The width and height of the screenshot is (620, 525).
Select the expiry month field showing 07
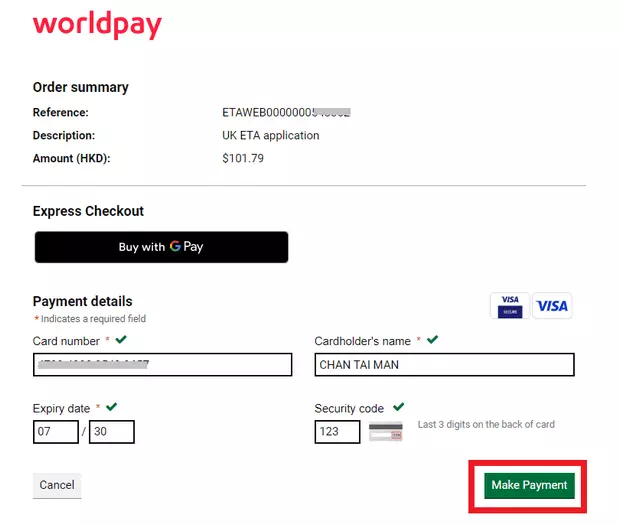56,432
